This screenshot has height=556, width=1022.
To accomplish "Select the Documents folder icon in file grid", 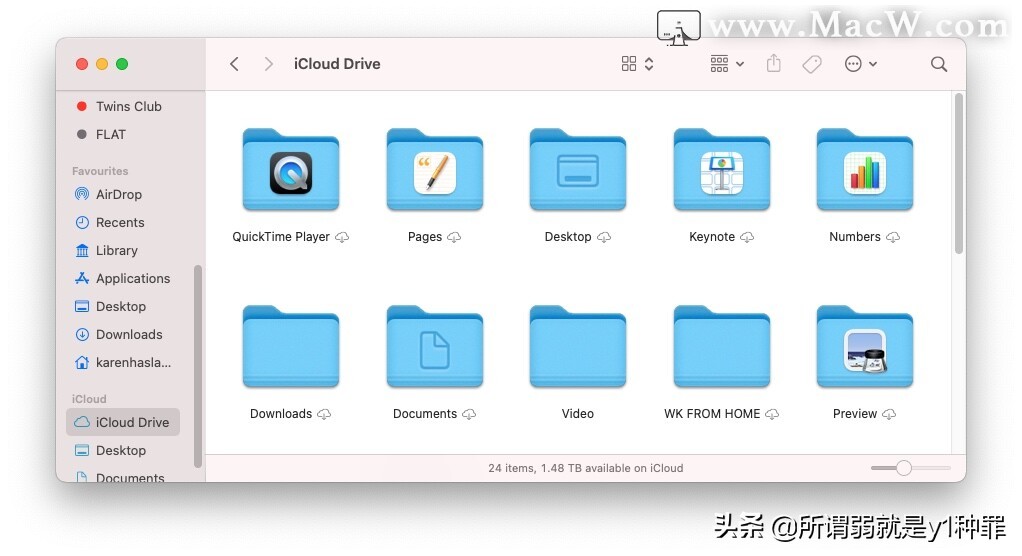I will (435, 347).
